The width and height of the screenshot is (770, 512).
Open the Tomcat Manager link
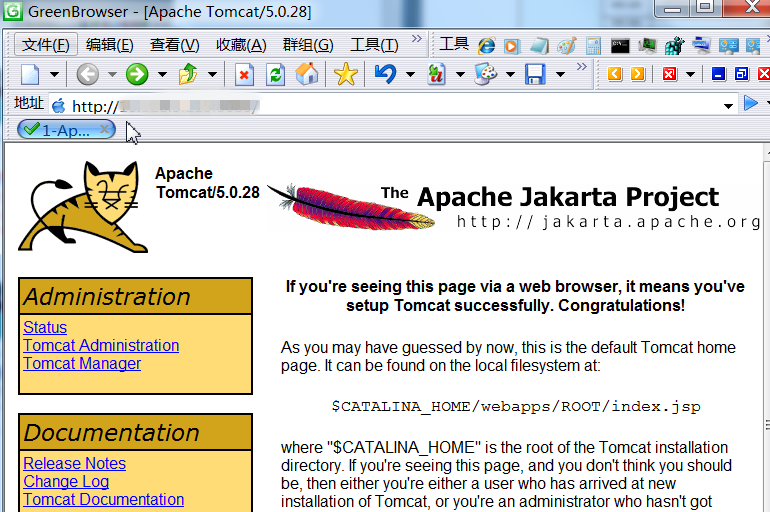pos(82,364)
